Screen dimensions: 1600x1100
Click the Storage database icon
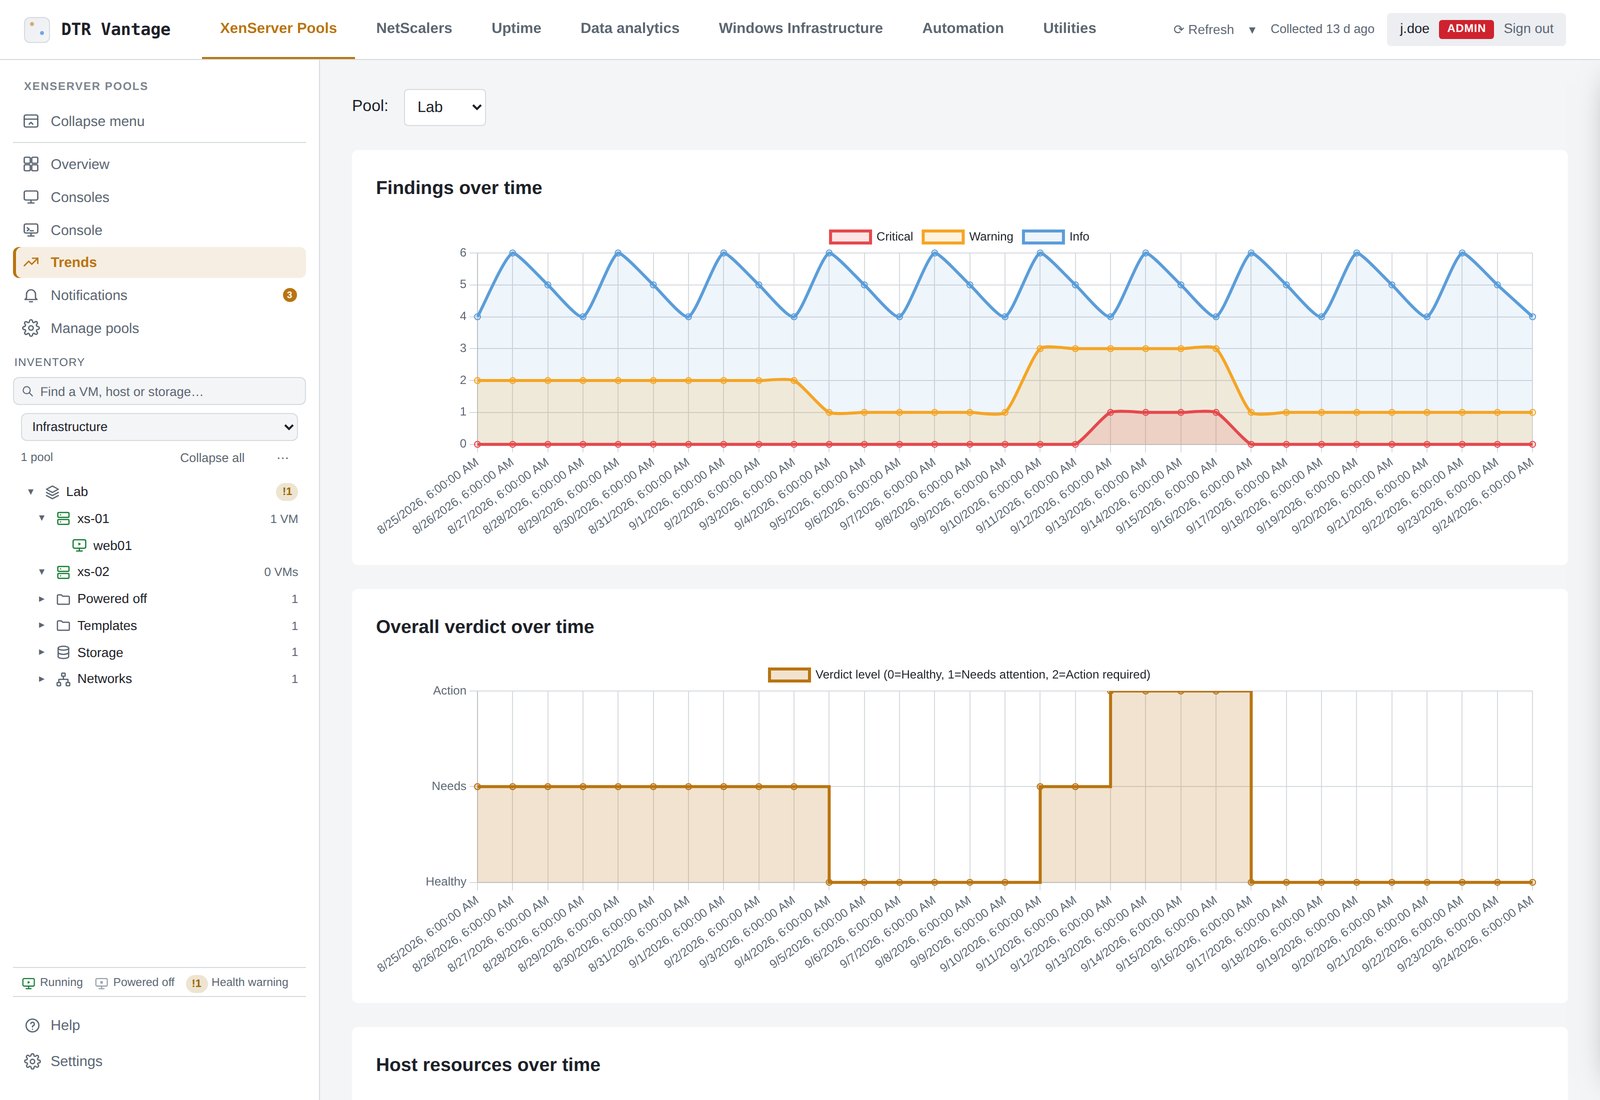(63, 652)
